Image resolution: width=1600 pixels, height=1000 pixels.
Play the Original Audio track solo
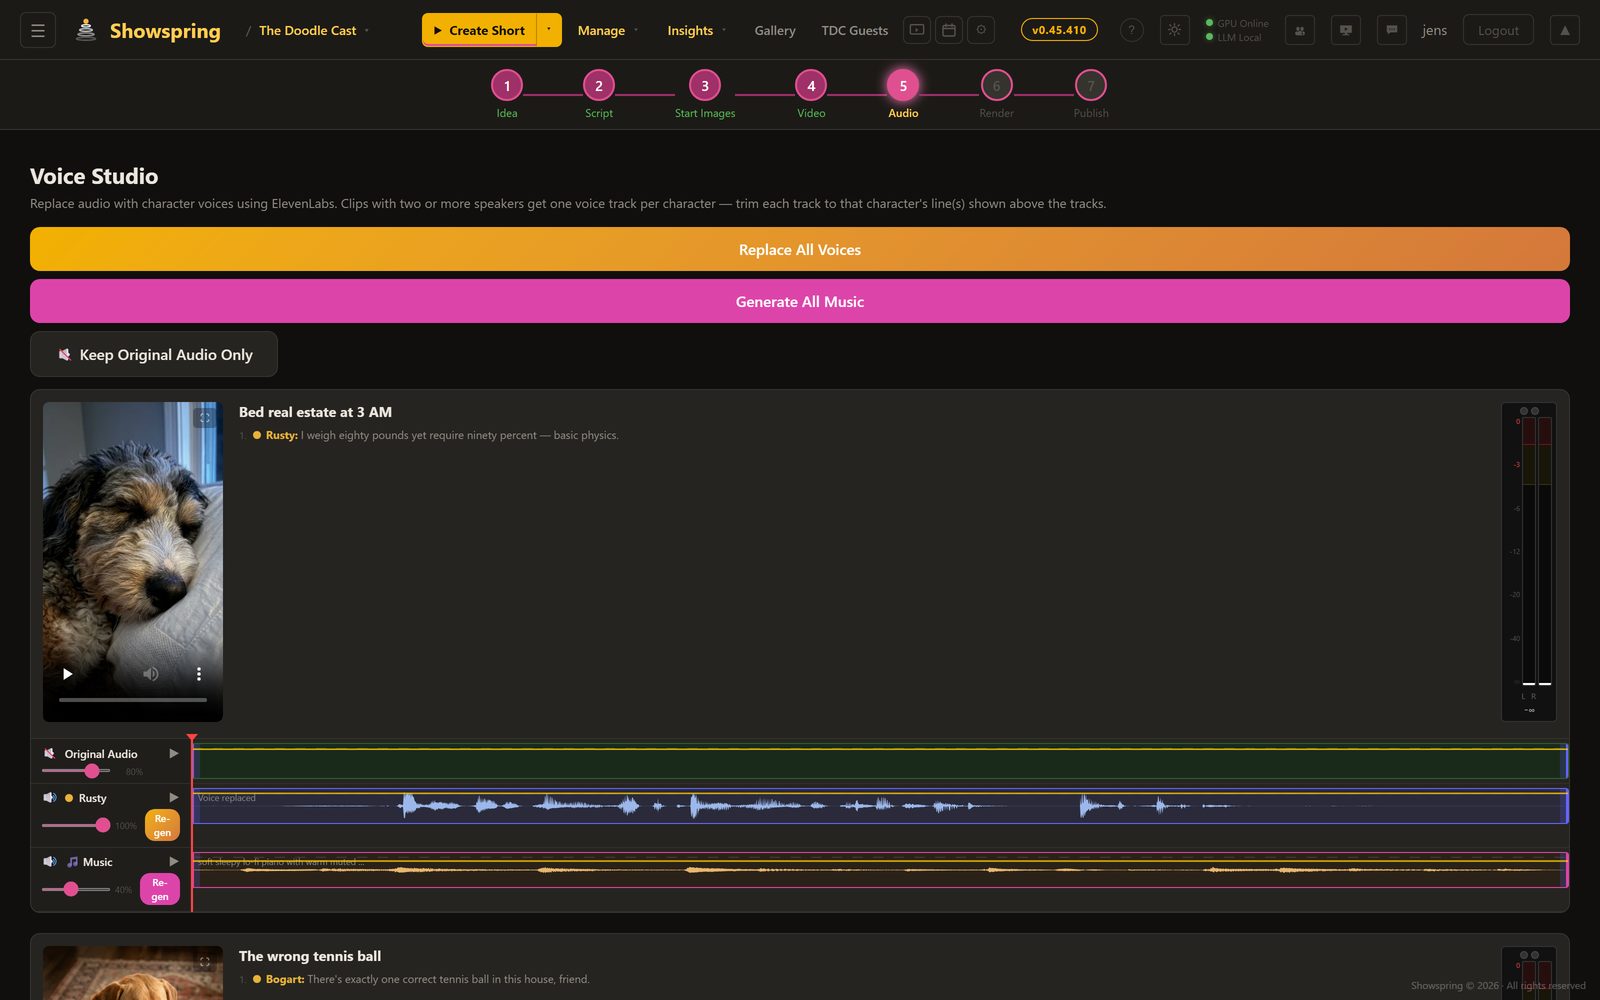click(174, 753)
